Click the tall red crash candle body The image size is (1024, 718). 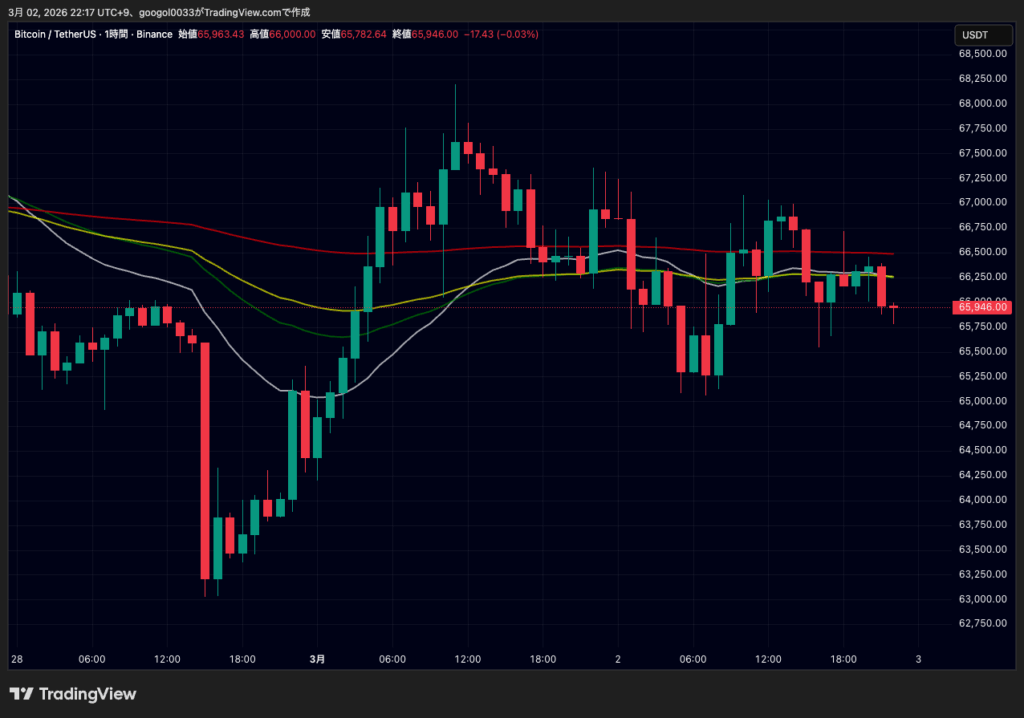click(205, 460)
